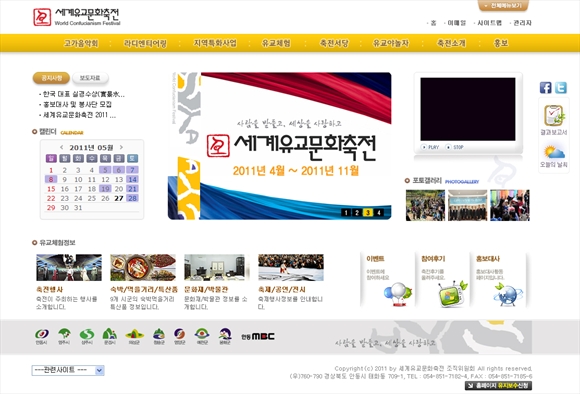The height and width of the screenshot is (394, 580).
Task: Open today's weather sun-cloud icon
Action: click(554, 152)
